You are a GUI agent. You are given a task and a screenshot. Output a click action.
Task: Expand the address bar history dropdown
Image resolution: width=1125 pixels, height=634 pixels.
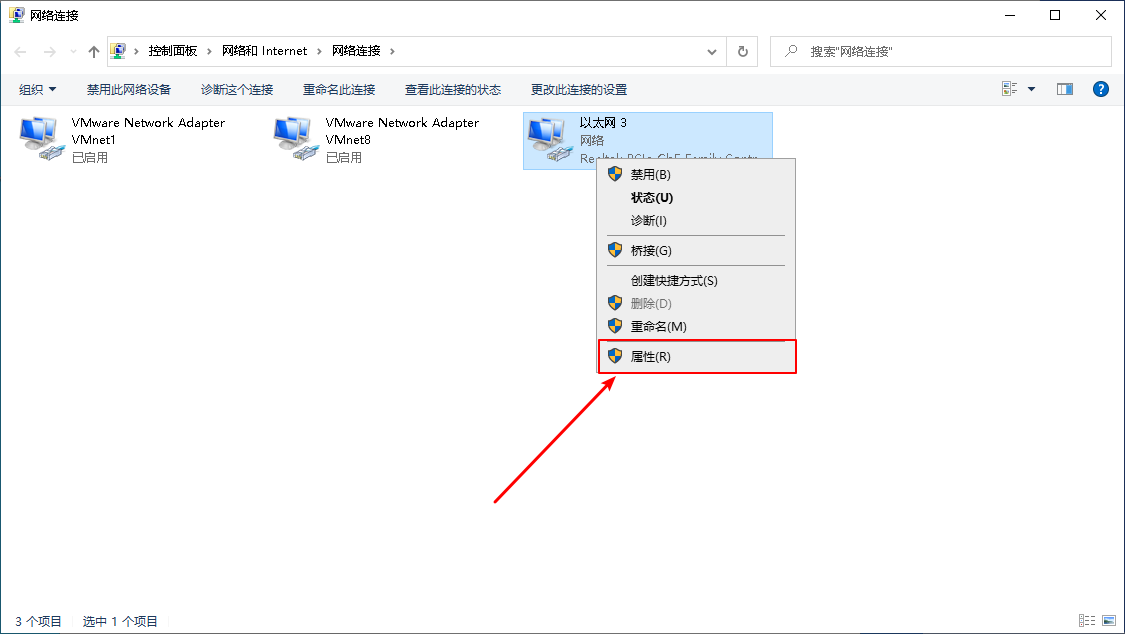click(x=712, y=51)
